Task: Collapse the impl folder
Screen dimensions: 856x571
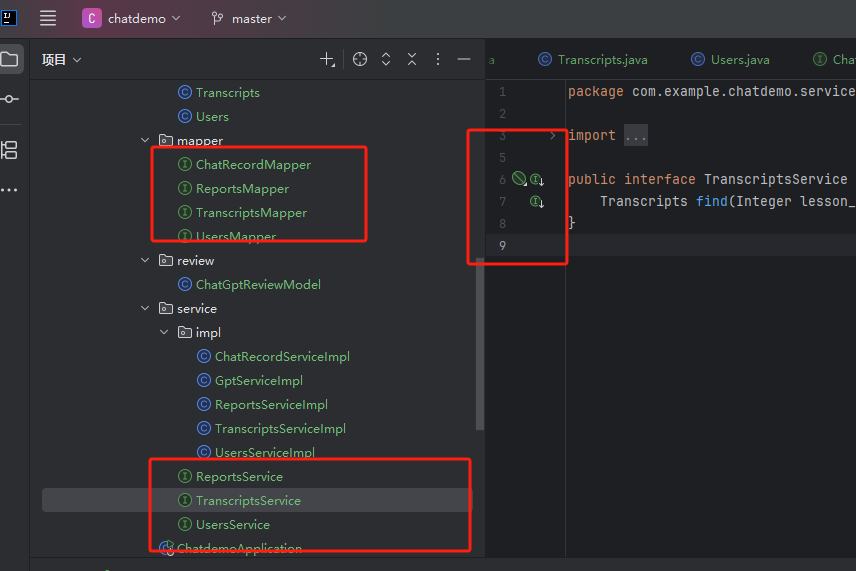Action: pos(164,332)
